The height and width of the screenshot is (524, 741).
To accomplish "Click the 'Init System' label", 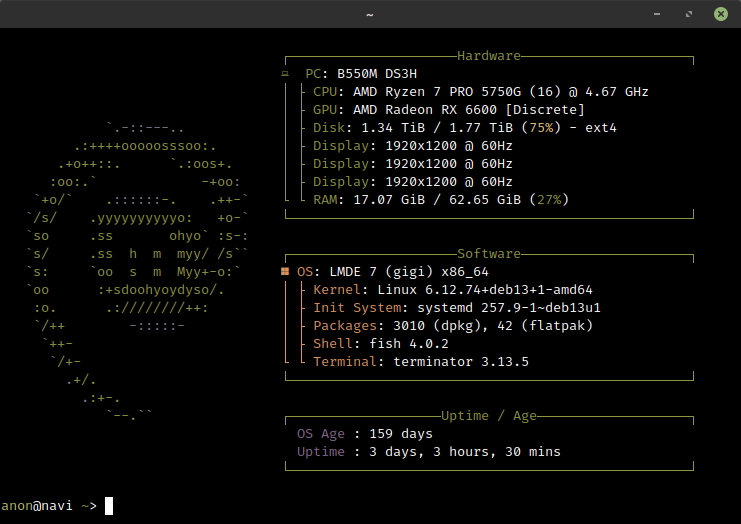I will [357, 308].
